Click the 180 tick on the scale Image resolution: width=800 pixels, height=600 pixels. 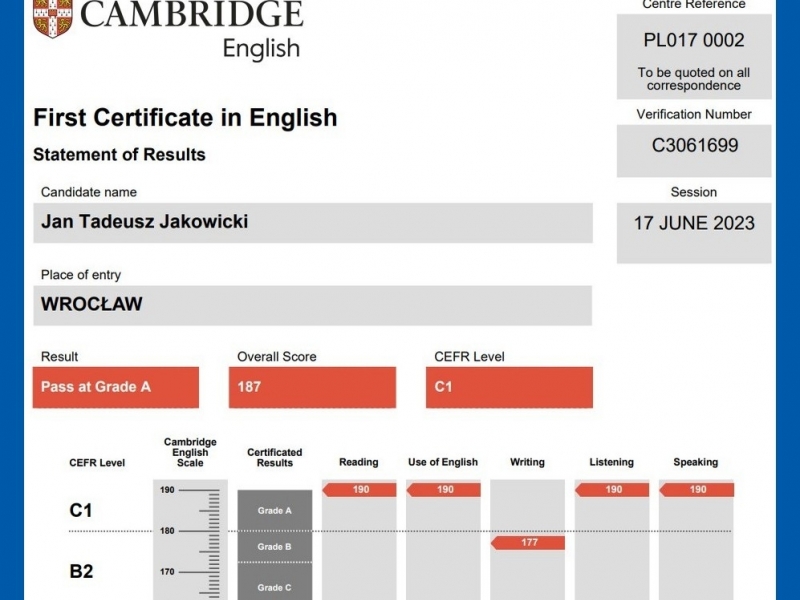(190, 531)
